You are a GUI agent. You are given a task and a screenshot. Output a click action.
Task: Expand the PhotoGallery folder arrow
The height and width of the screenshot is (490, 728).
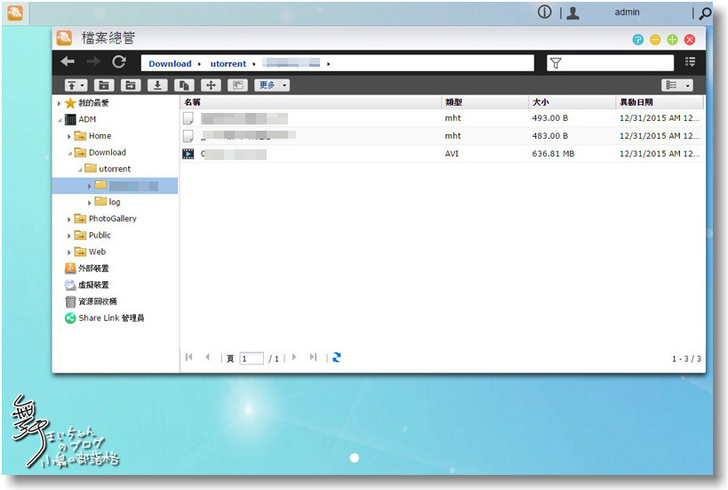click(69, 219)
